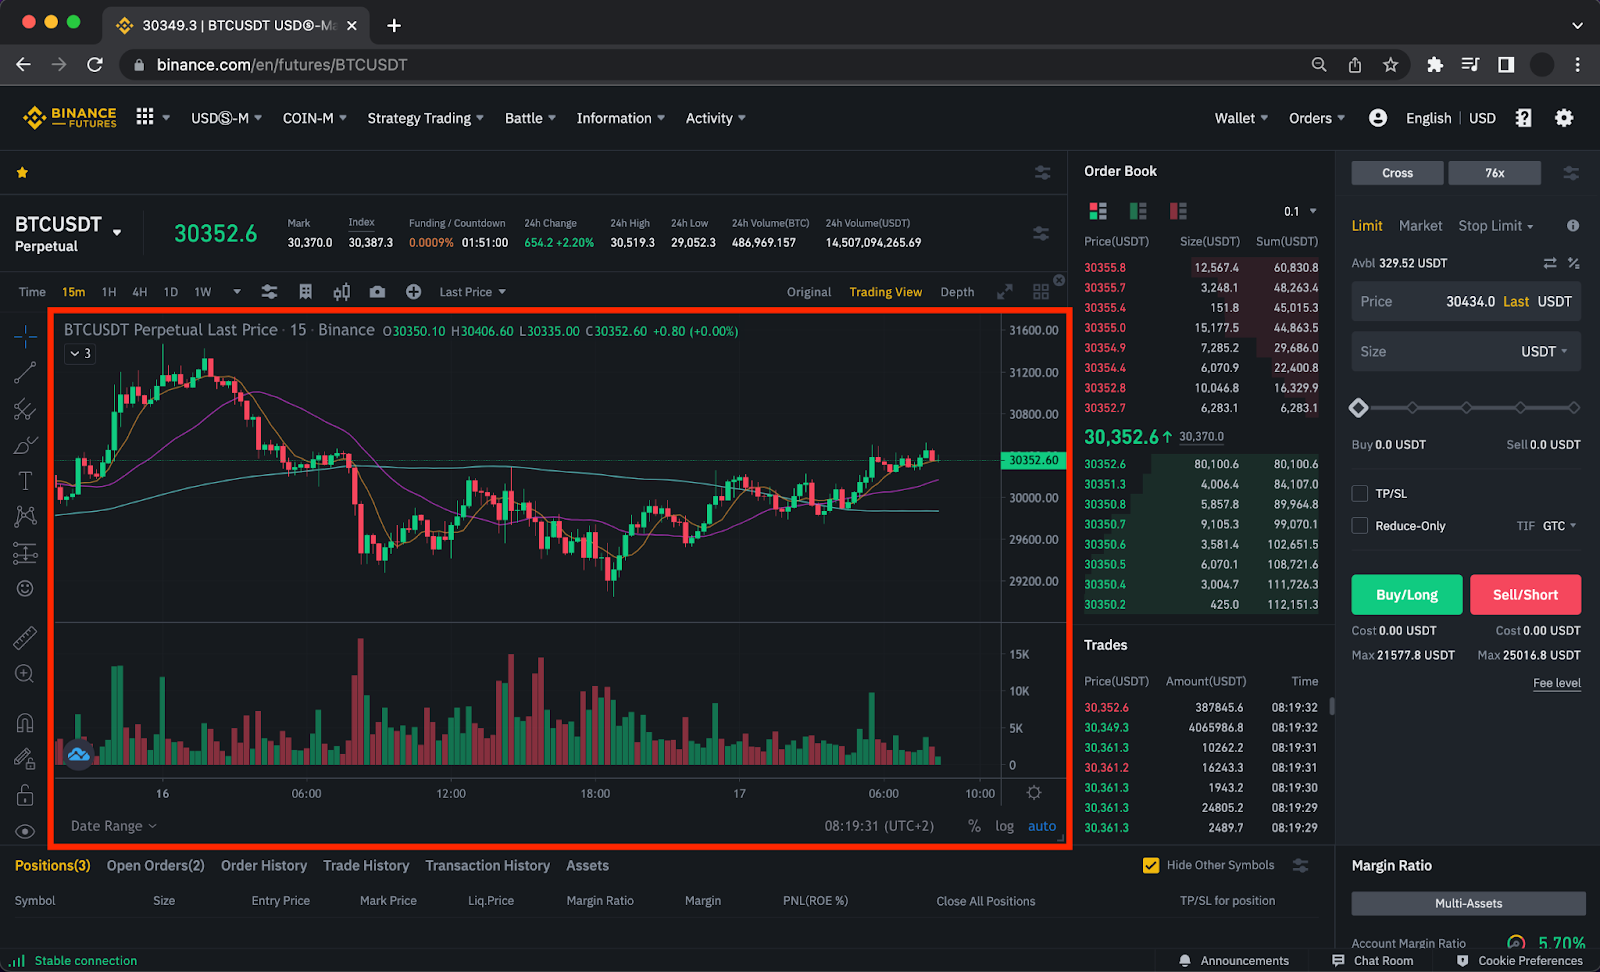Screen dimensions: 1600x972
Task: Select the ruler measure tool
Action: [x=25, y=637]
